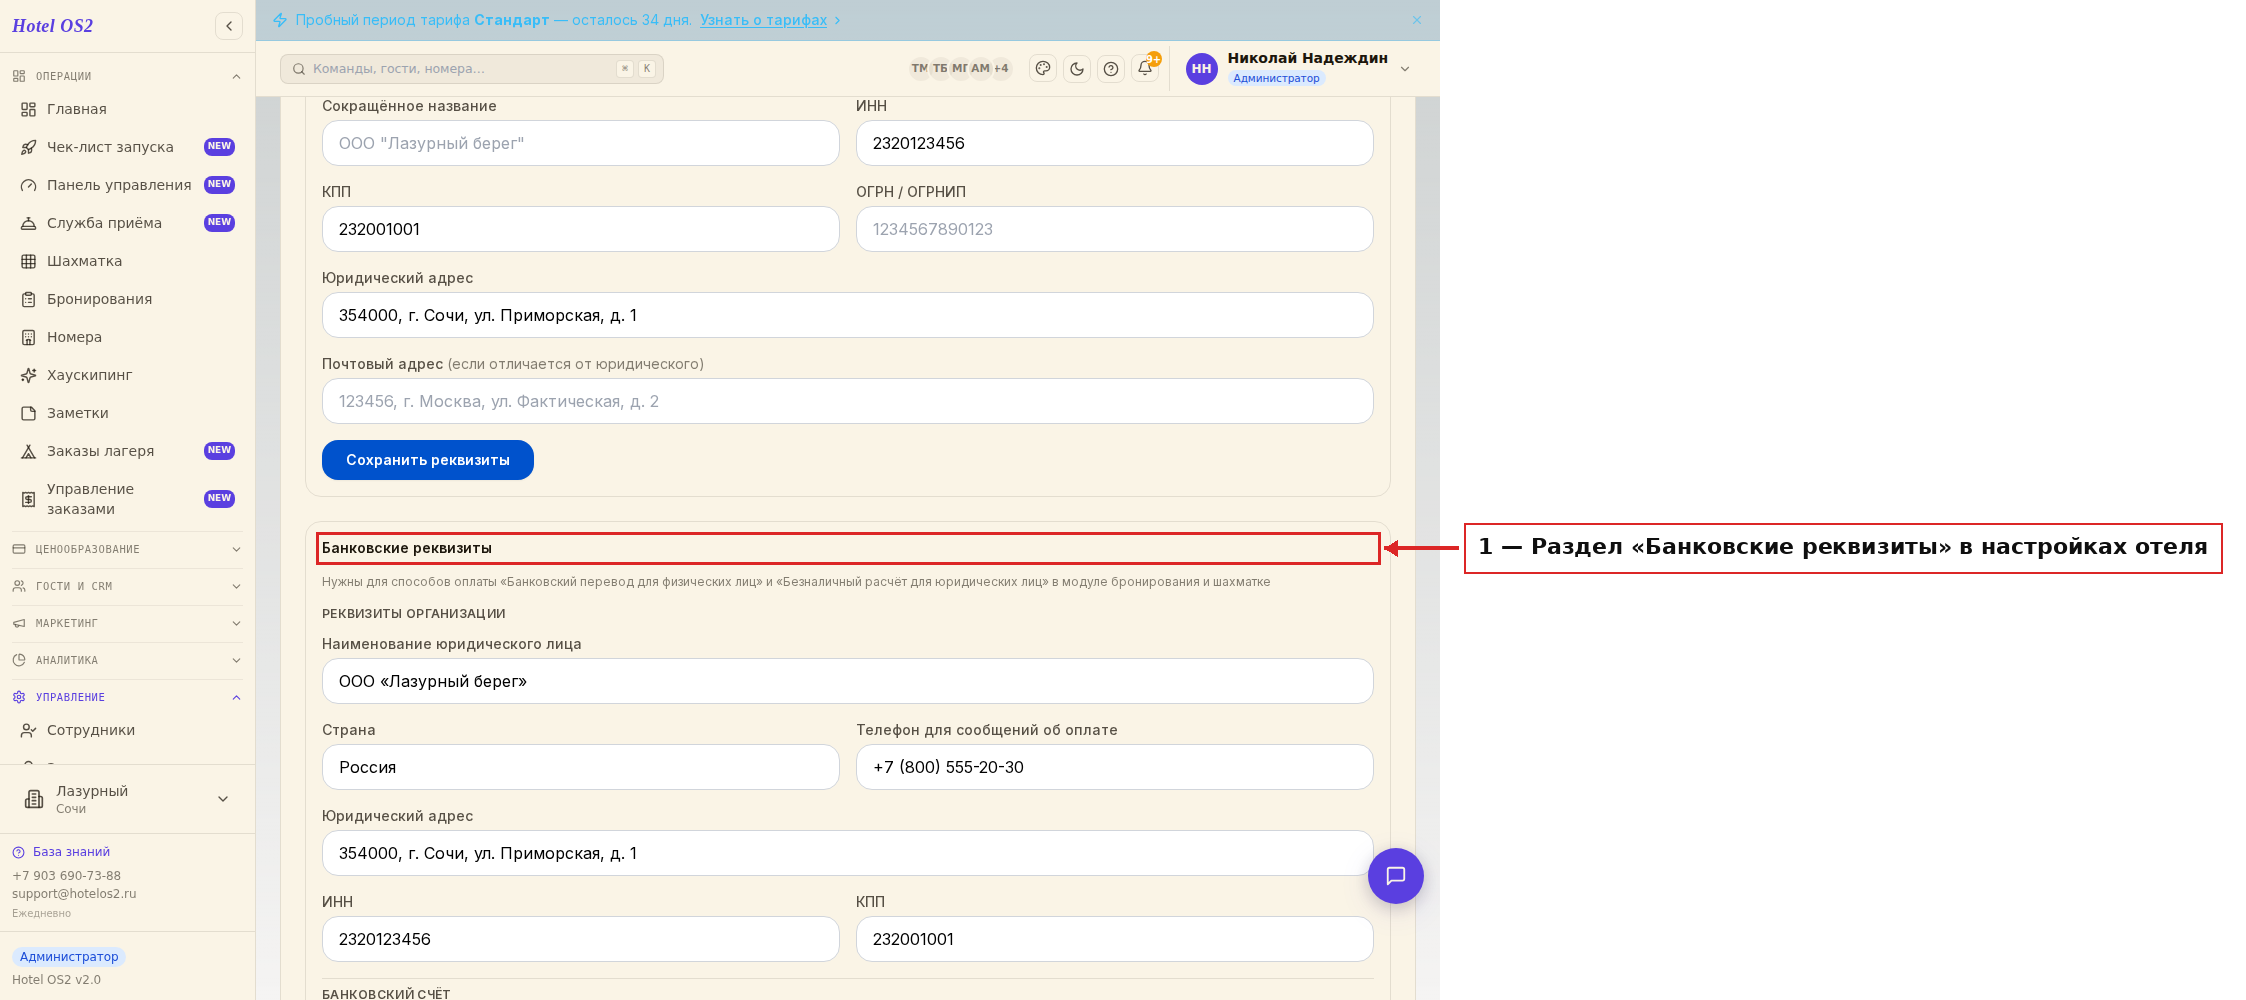Click the Сохранить реквизиты button

pyautogui.click(x=428, y=460)
